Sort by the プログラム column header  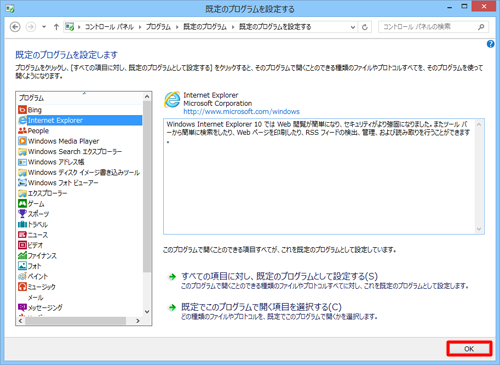tap(79, 98)
